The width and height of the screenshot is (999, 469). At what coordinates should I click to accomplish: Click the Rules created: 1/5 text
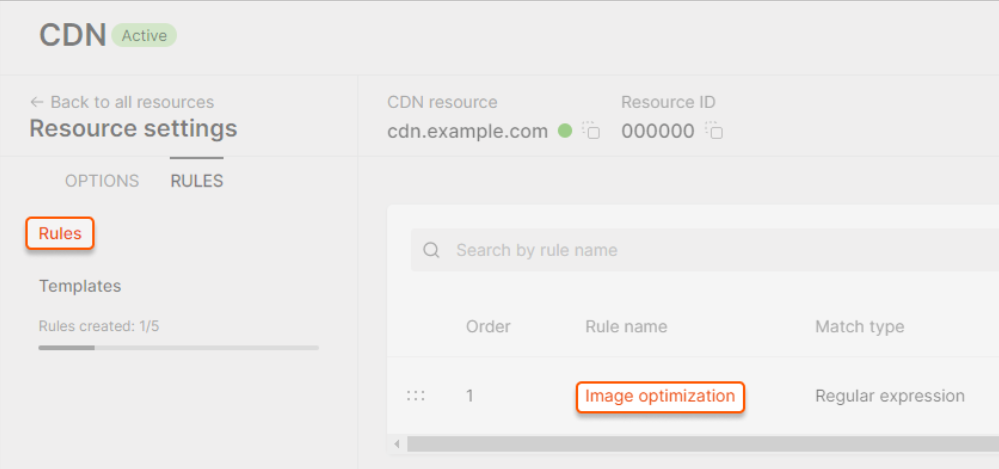[99, 327]
